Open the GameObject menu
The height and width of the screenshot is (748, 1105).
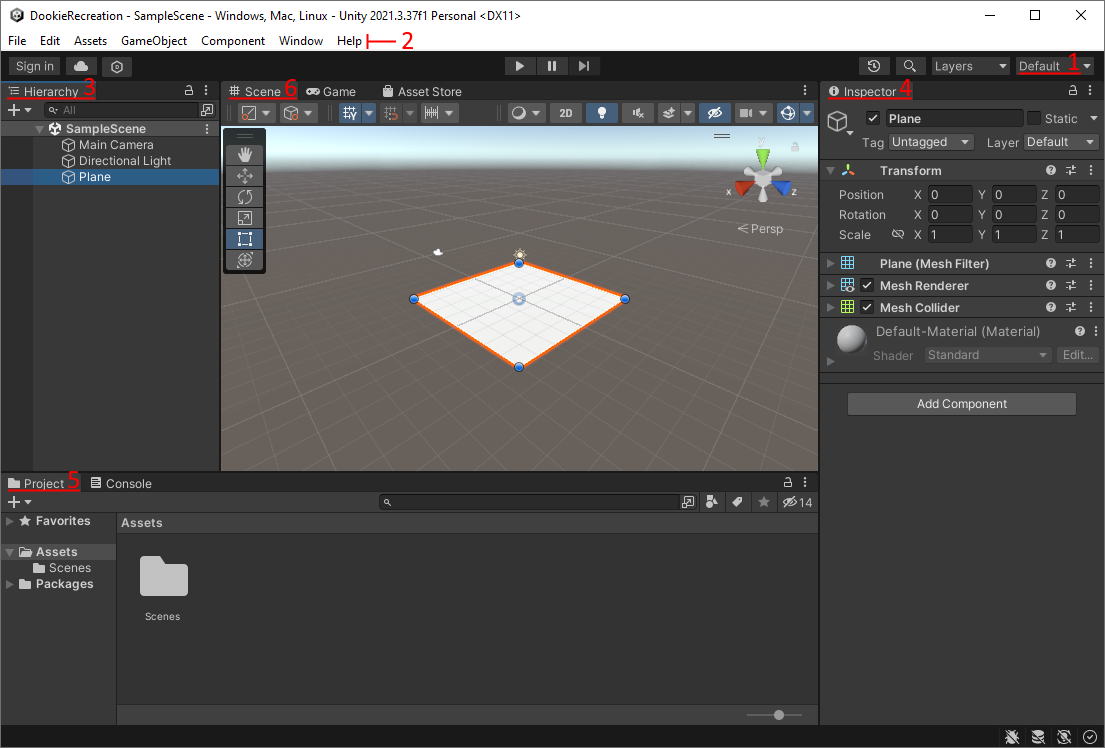154,41
